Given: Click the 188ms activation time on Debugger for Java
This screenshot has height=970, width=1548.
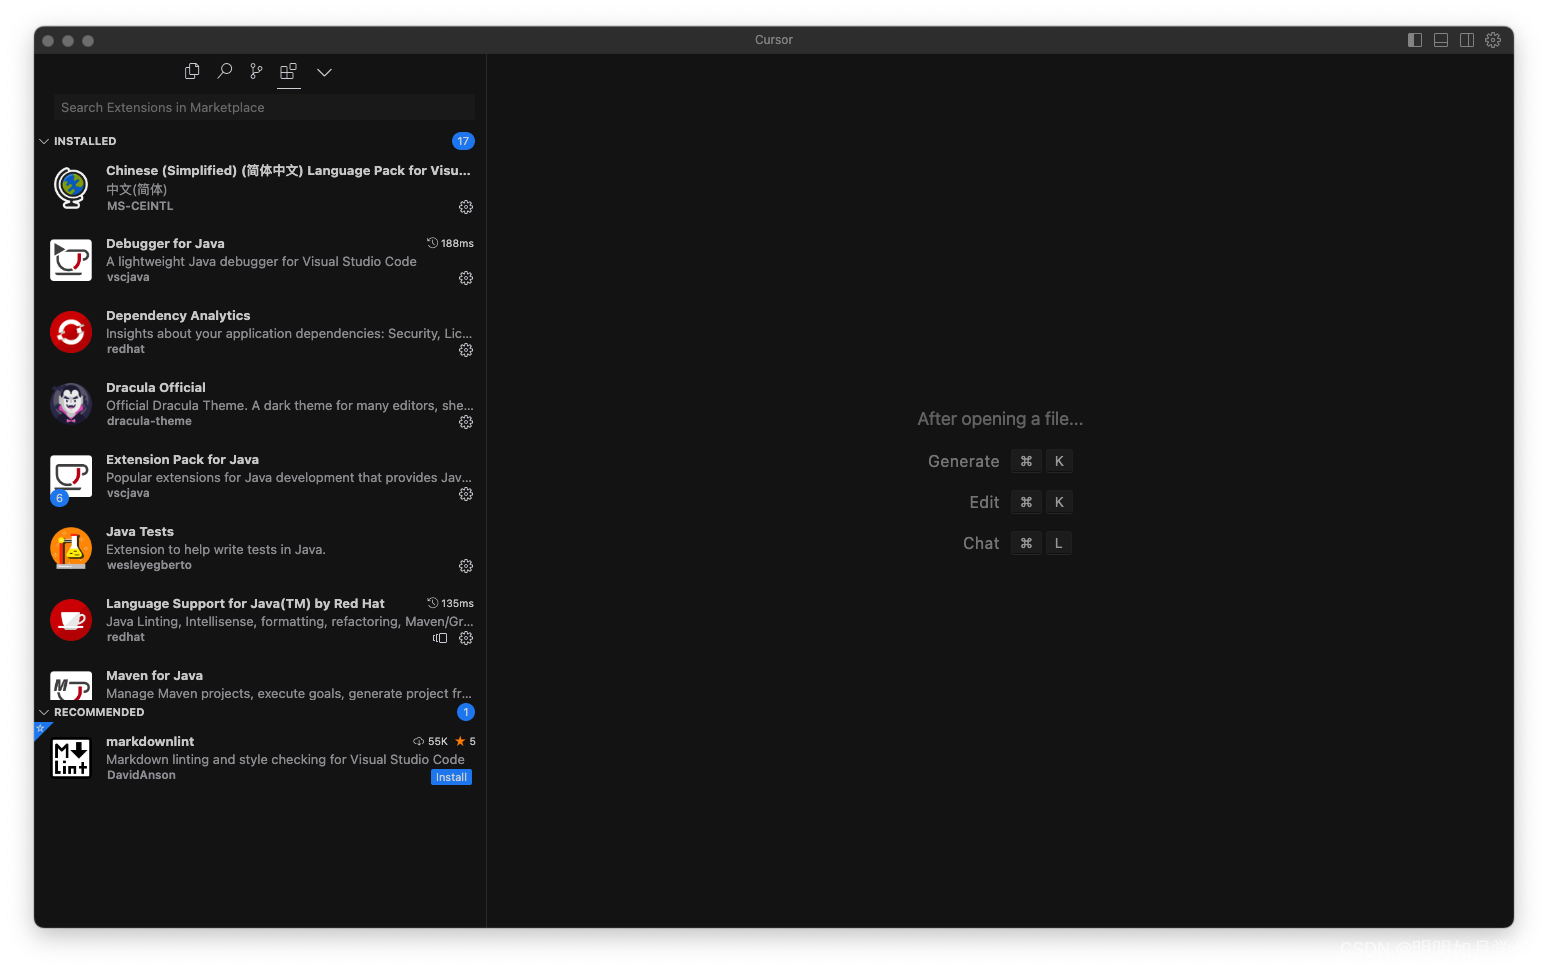Looking at the screenshot, I should pyautogui.click(x=450, y=243).
